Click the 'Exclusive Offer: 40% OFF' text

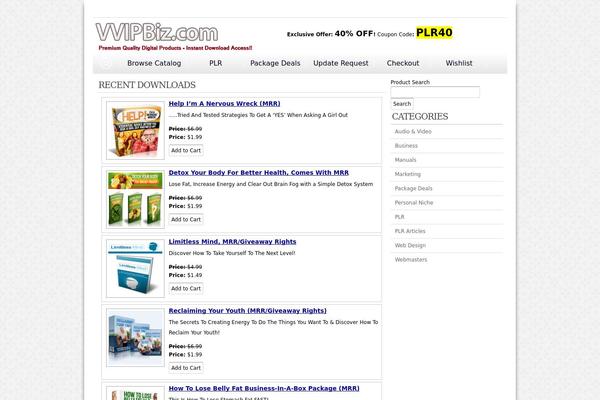(x=331, y=34)
